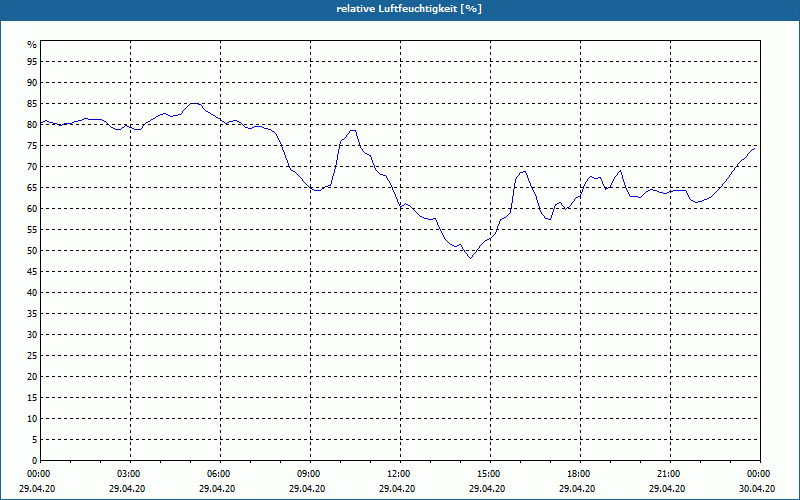The width and height of the screenshot is (800, 500).
Task: Click the '00:00' time label above 29.04.20
Action: pos(37,474)
